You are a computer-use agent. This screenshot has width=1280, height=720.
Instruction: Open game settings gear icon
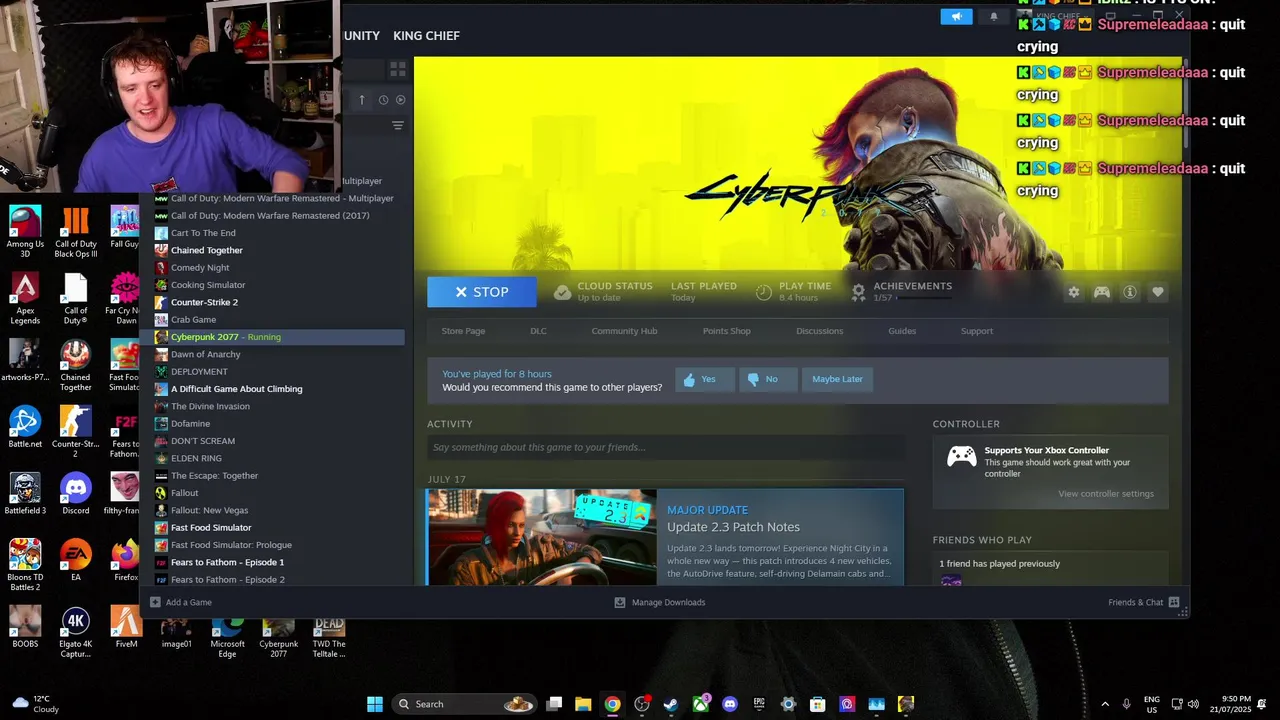[1074, 292]
